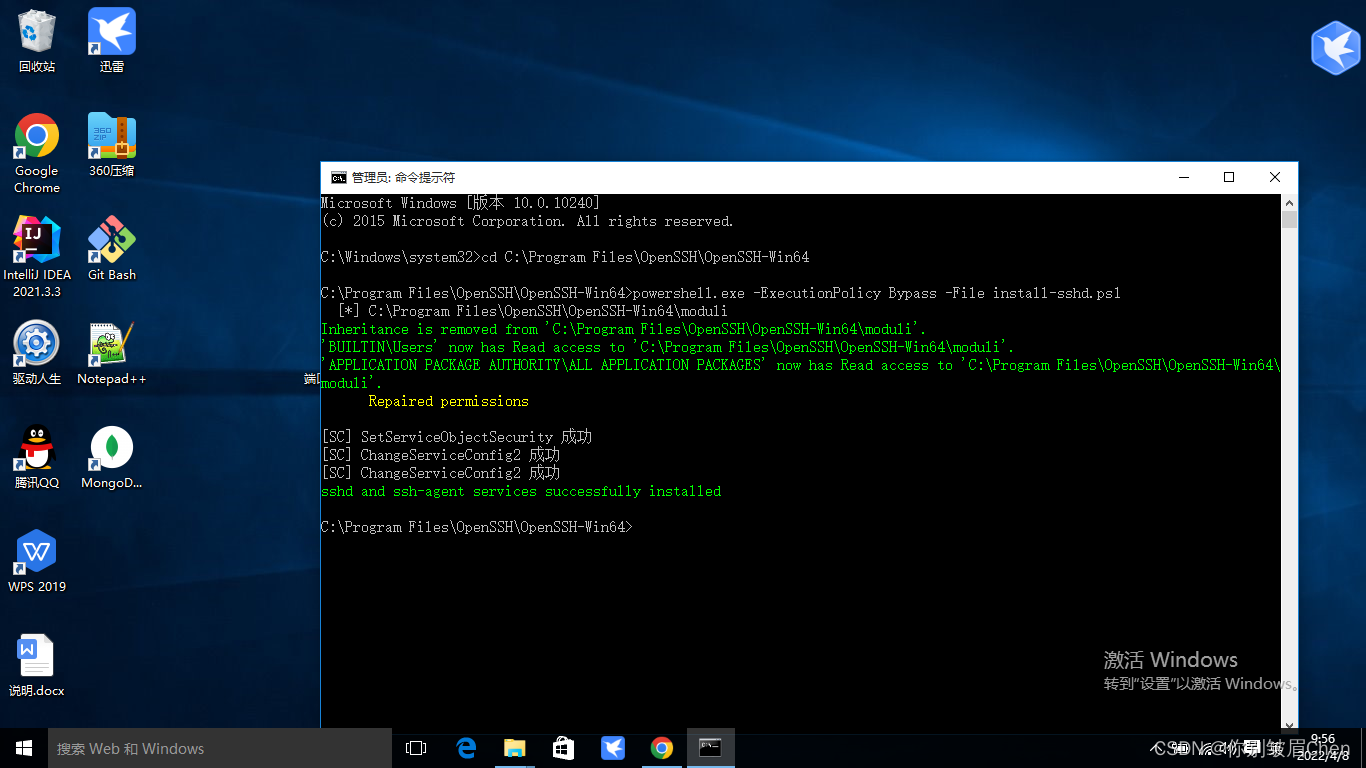This screenshot has width=1366, height=768.
Task: Open command prompt system menu icon in title bar
Action: pyautogui.click(x=339, y=178)
